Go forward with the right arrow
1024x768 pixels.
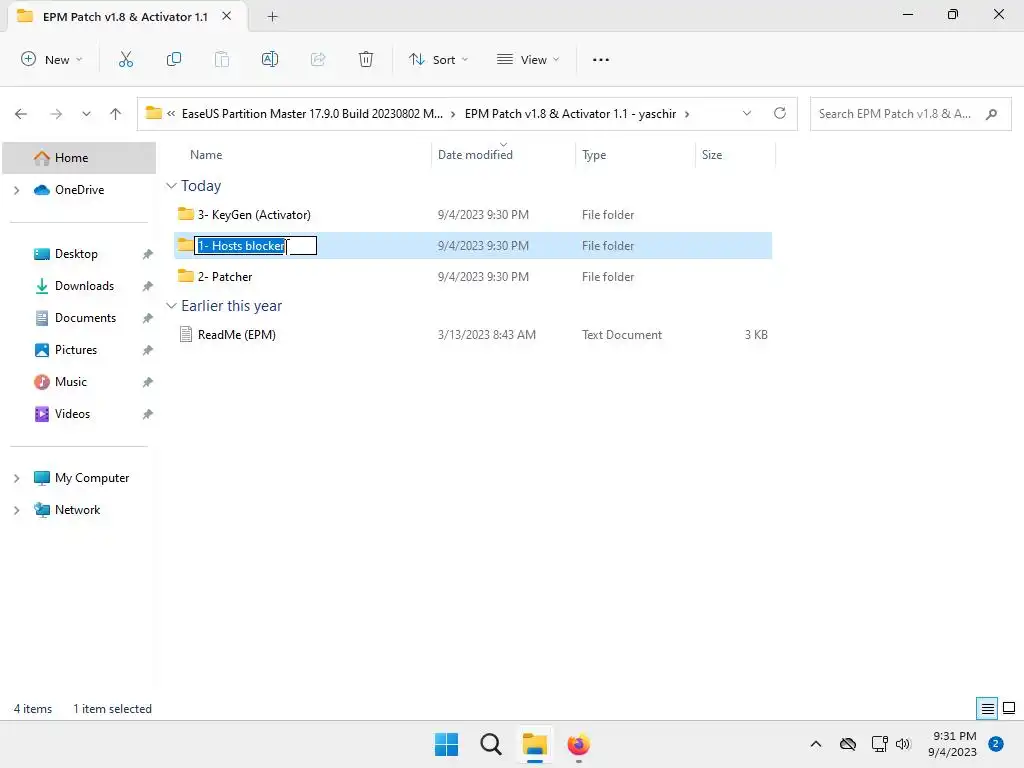coord(56,114)
